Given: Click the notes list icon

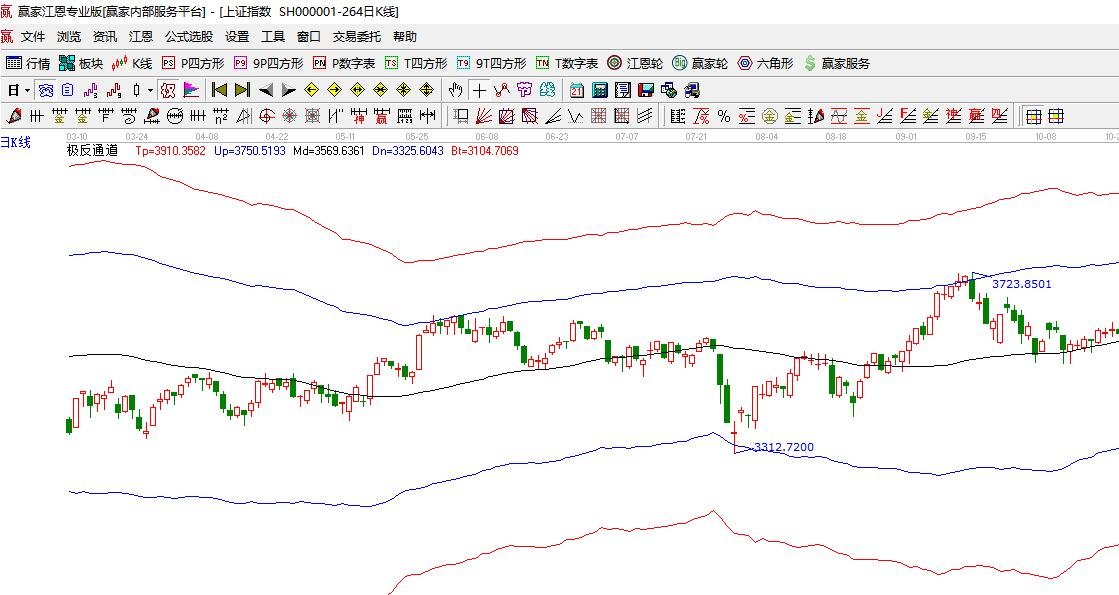Looking at the screenshot, I should point(67,90).
